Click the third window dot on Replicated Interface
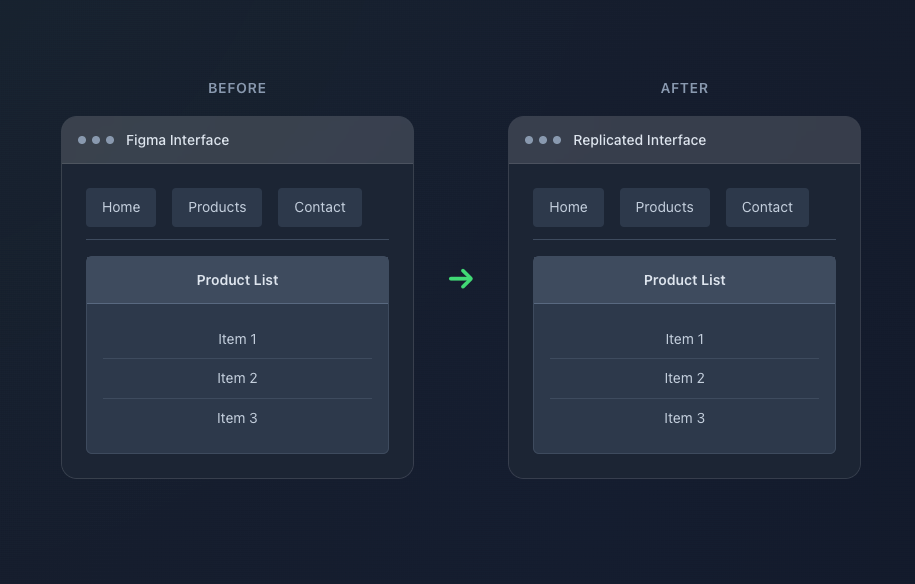The width and height of the screenshot is (915, 584). pyautogui.click(x=557, y=140)
